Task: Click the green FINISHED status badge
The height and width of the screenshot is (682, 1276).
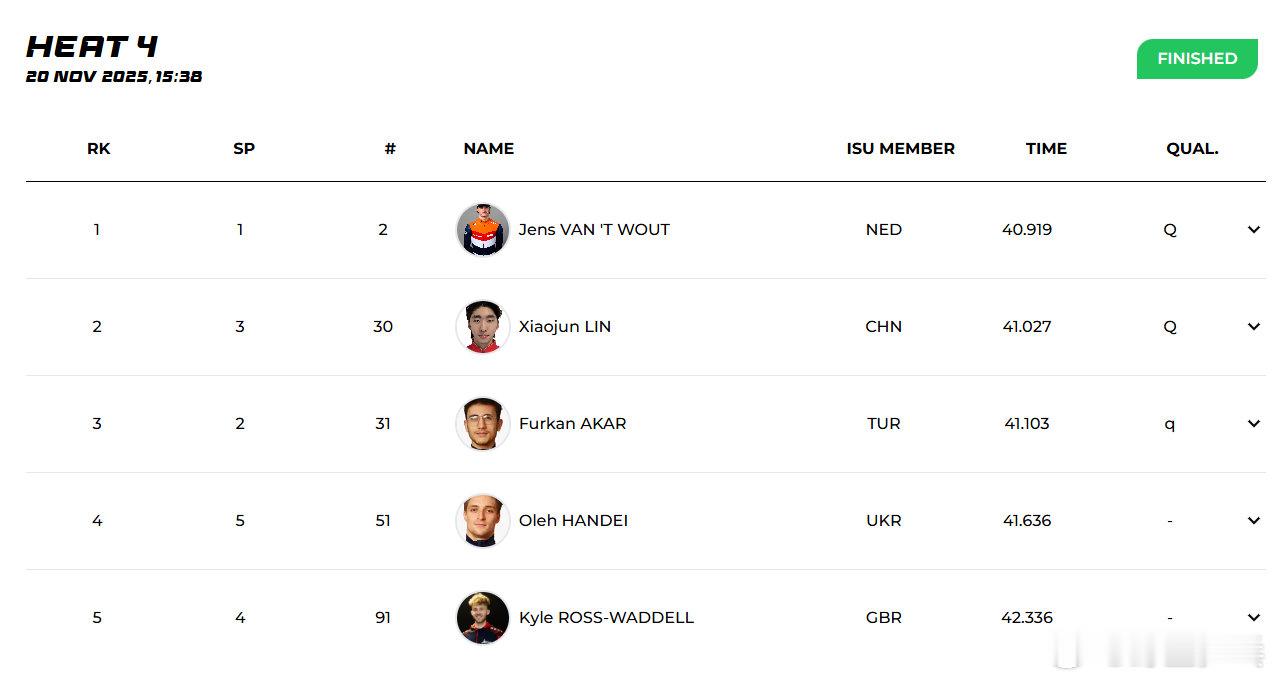Action: point(1196,59)
